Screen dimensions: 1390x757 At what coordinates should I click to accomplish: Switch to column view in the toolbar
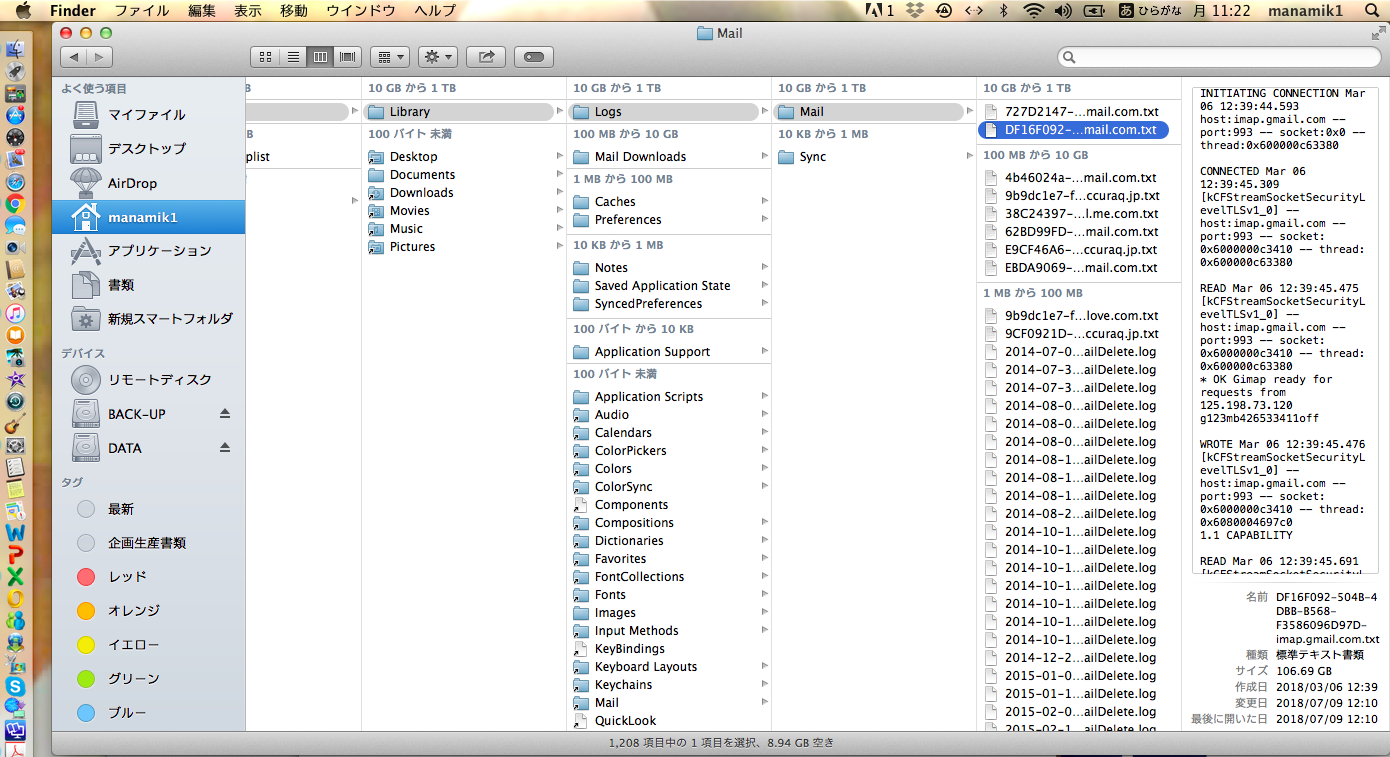click(320, 57)
